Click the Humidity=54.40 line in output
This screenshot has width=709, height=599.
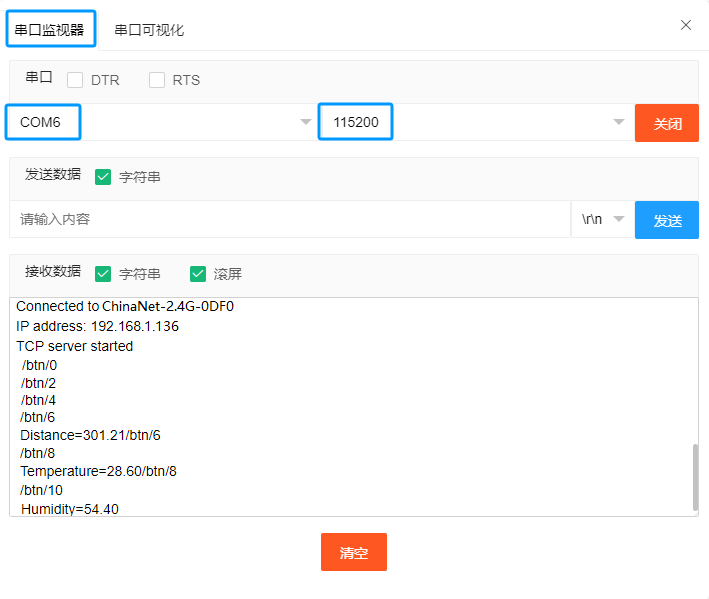70,509
